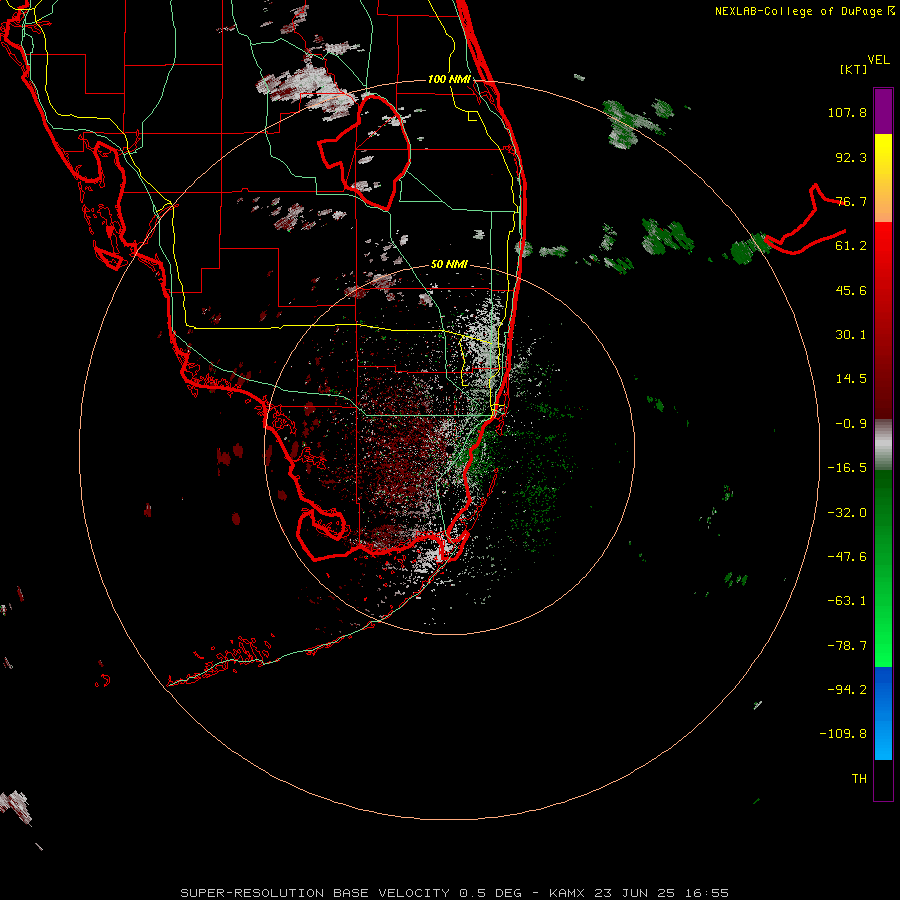Click the -78.7 velocity scale value
Image resolution: width=900 pixels, height=900 pixels.
[847, 646]
